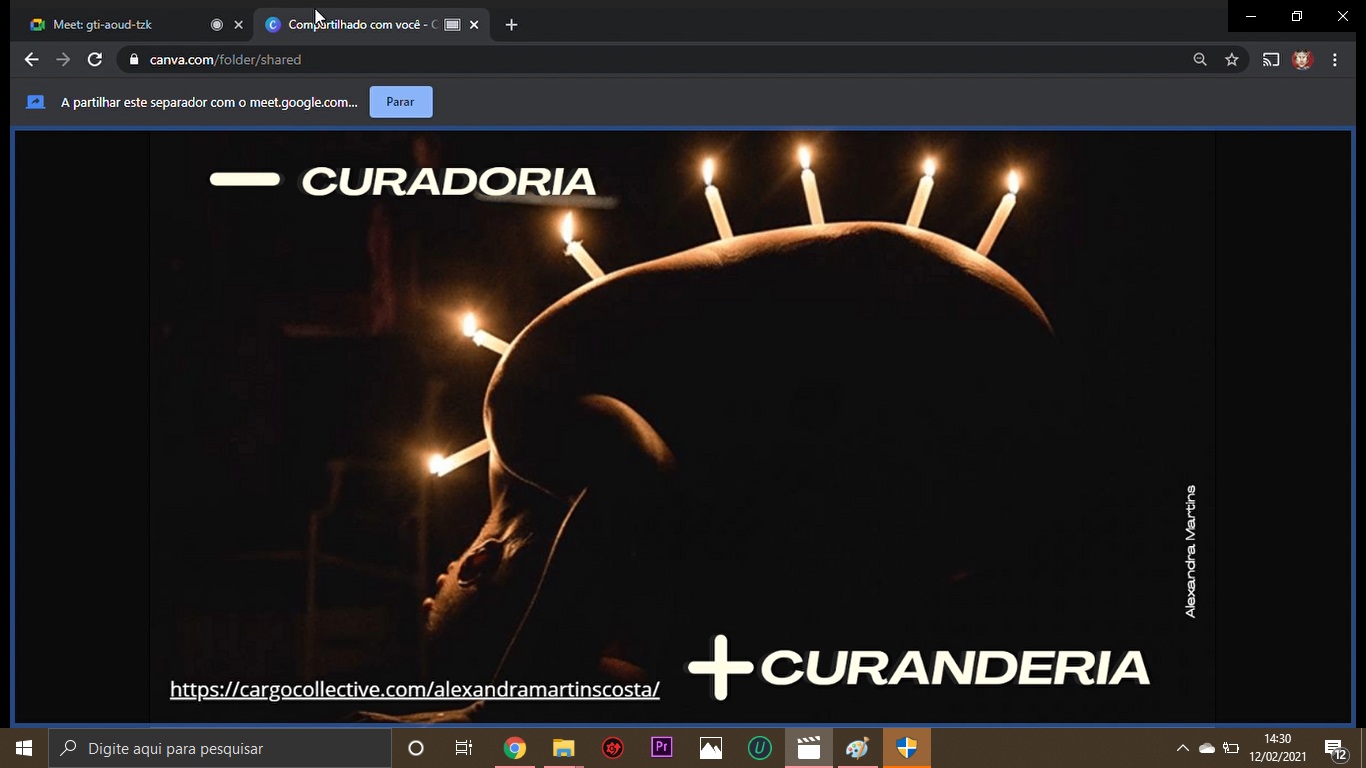Click the Windows taskbar search box
Screen dimensions: 1366x768
click(x=220, y=748)
